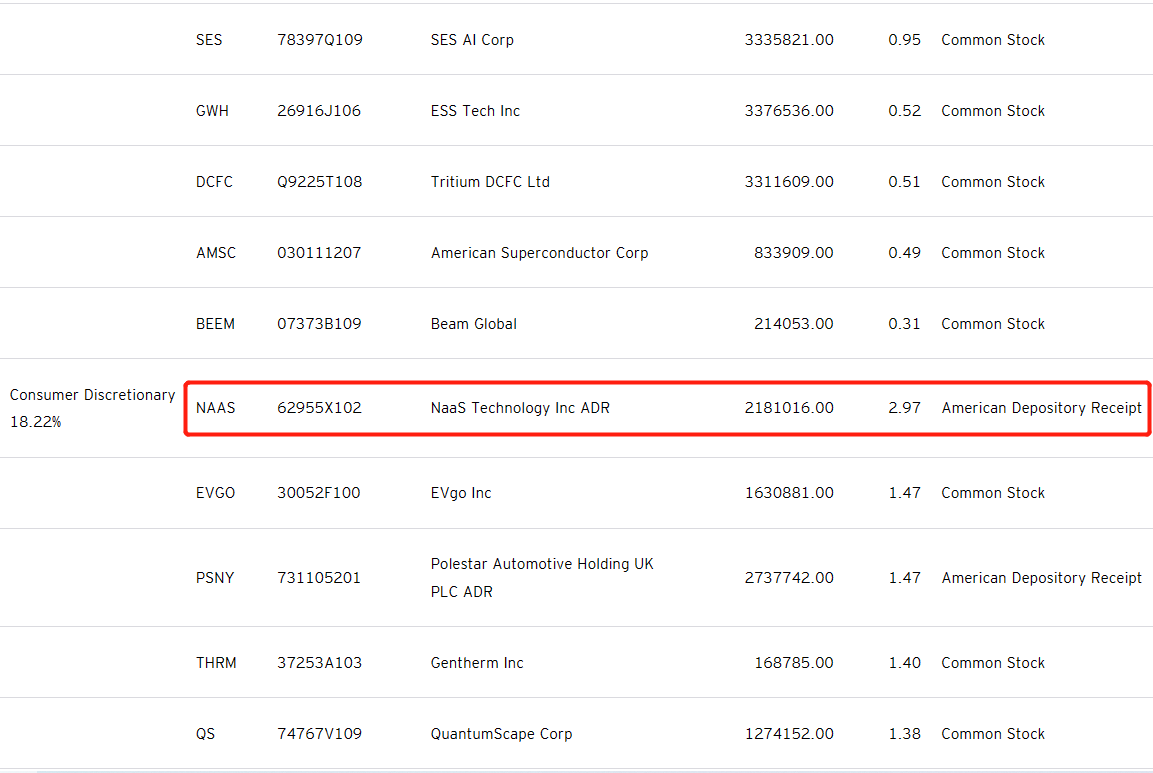This screenshot has height=773, width=1153.
Task: Click the Beam Global holding name
Action: (x=474, y=324)
